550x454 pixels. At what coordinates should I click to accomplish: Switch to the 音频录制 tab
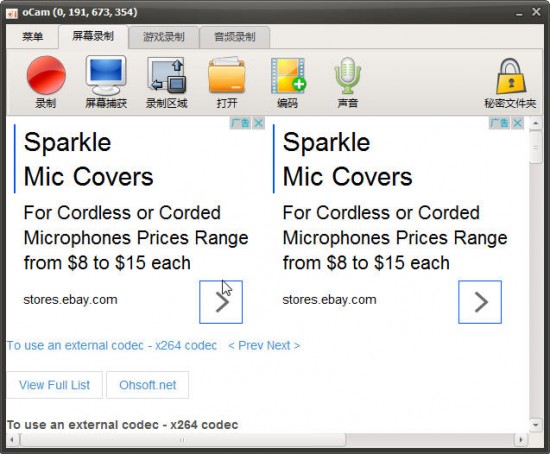pyautogui.click(x=235, y=37)
